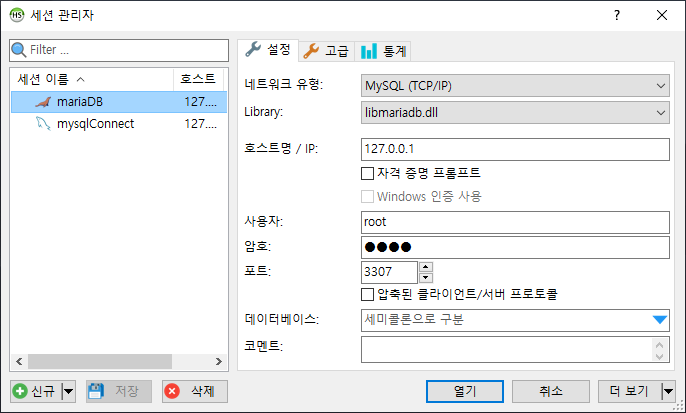
Task: Click the 호스트 column header
Action: (x=198, y=79)
